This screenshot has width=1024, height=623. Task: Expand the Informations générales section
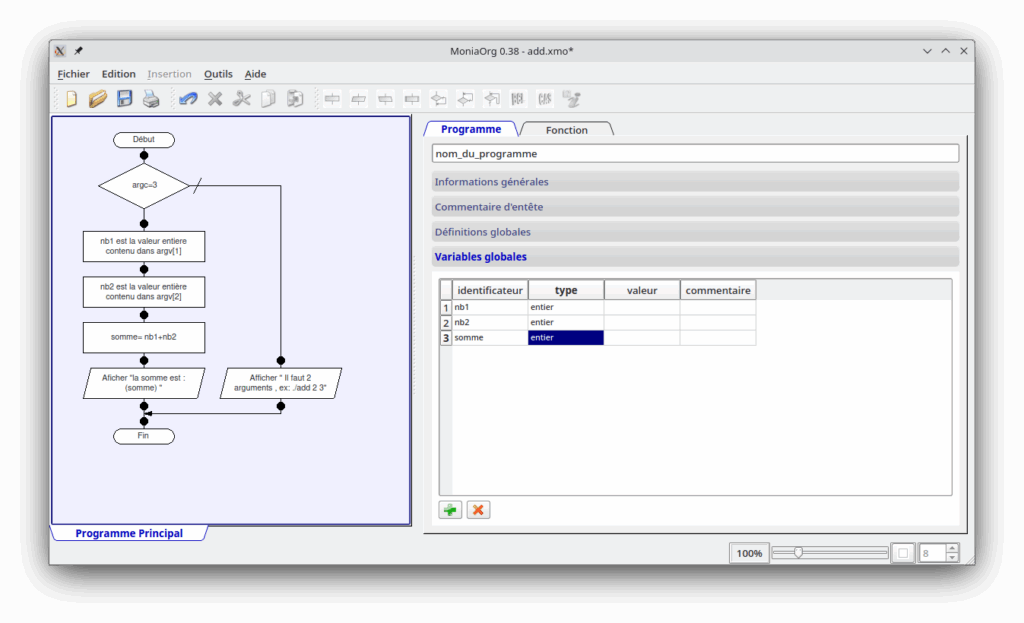694,182
